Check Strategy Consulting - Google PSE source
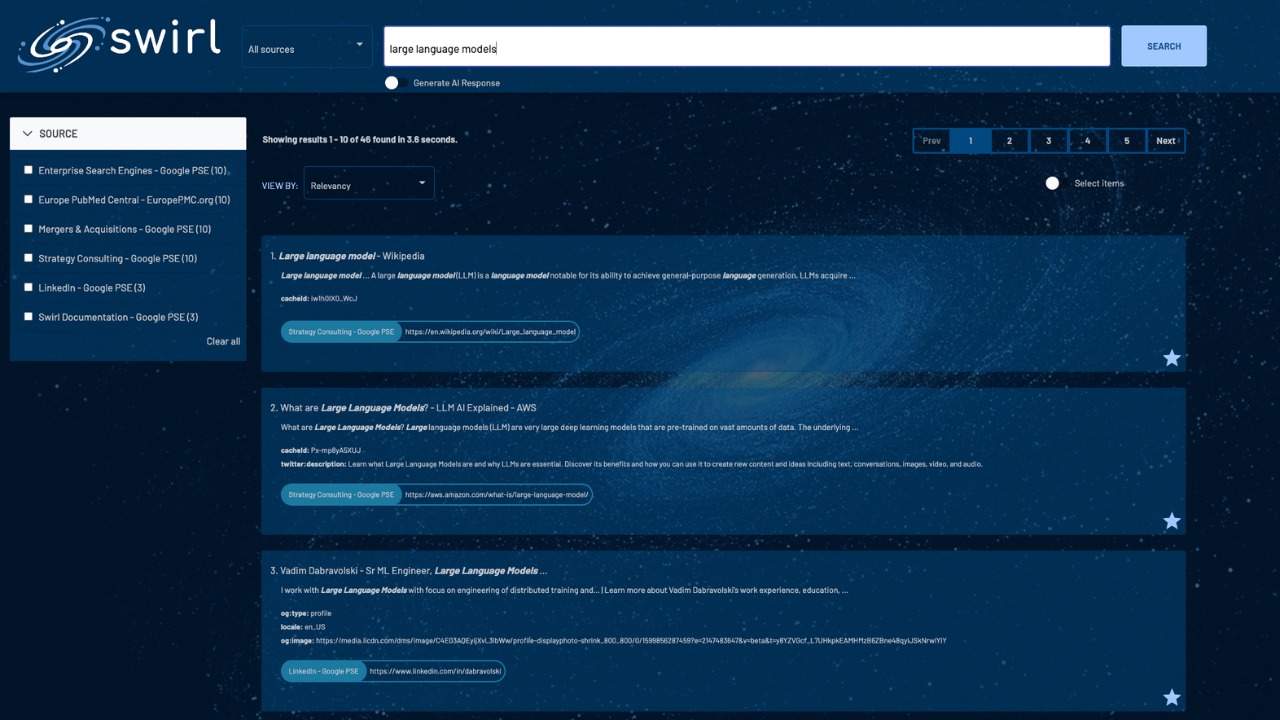Image resolution: width=1280 pixels, height=720 pixels. point(29,258)
